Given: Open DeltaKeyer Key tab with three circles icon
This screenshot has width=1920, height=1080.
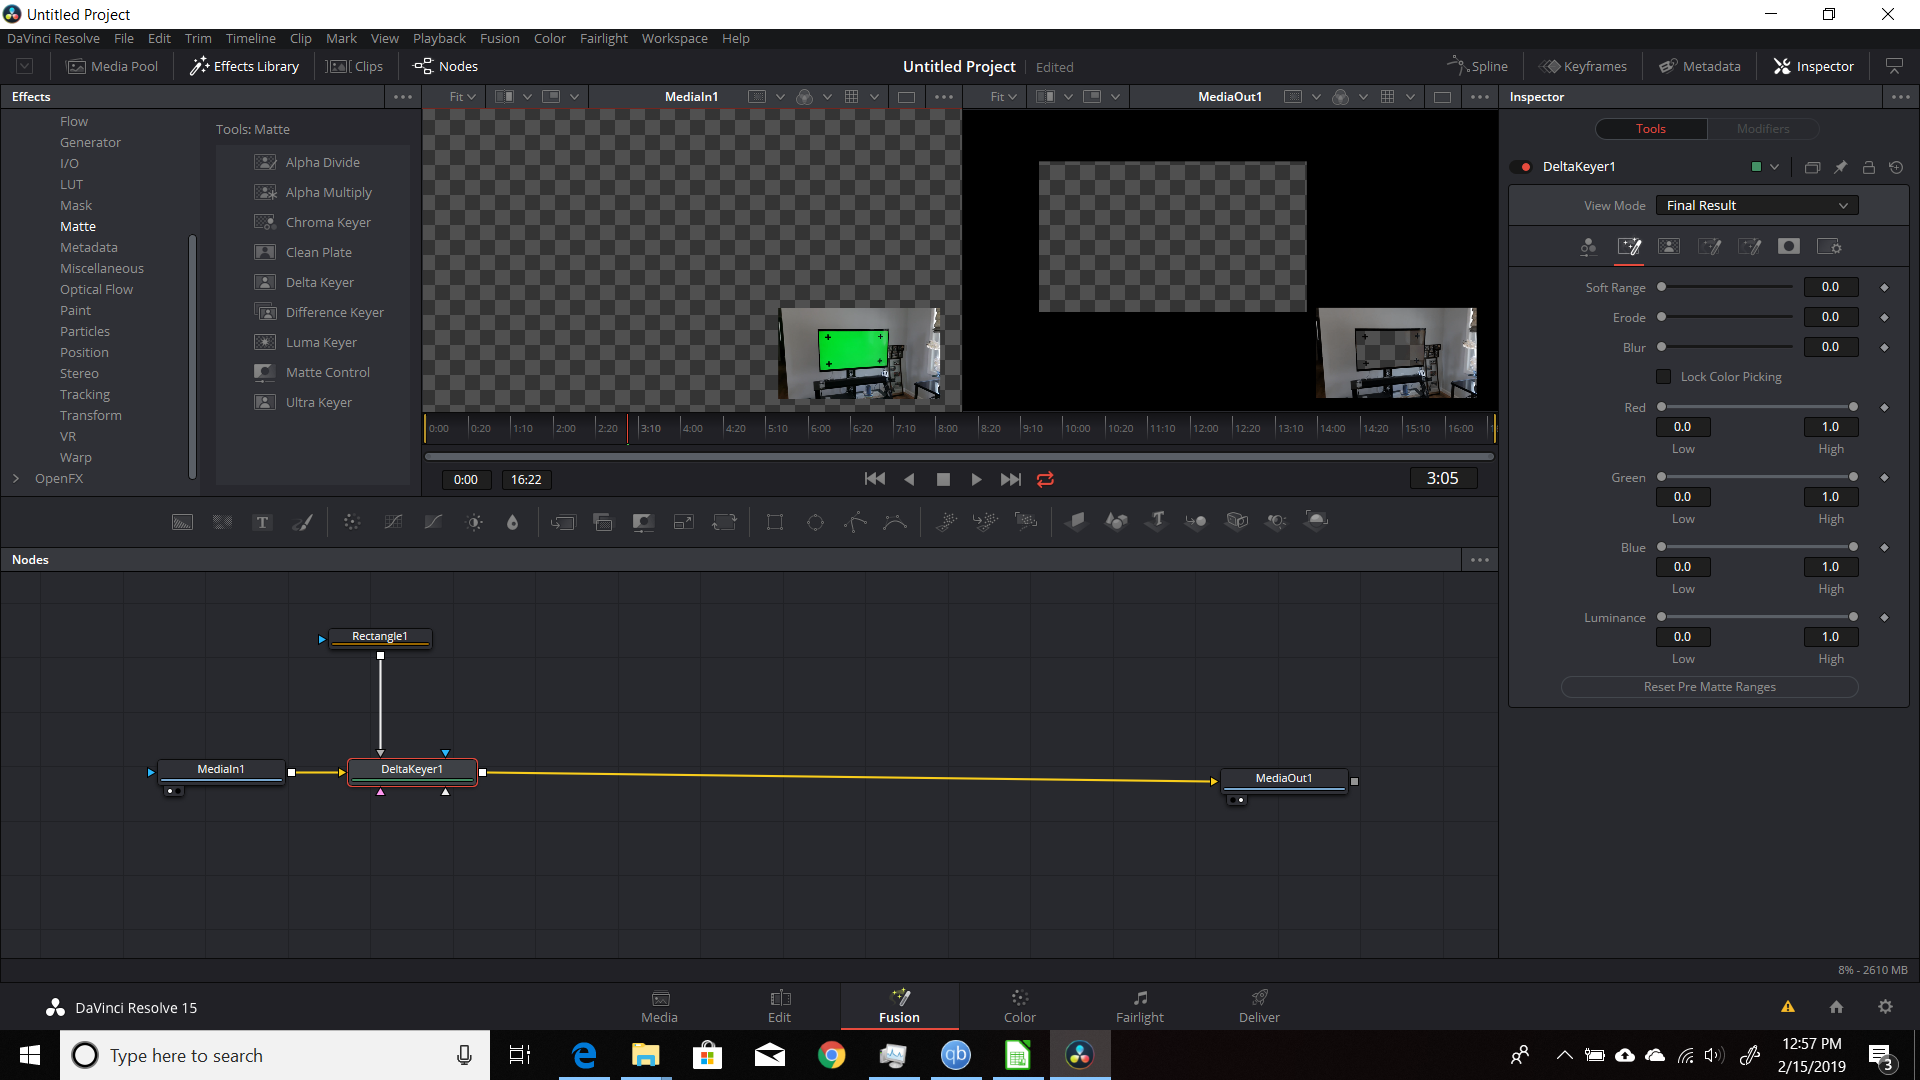Looking at the screenshot, I should point(1588,246).
